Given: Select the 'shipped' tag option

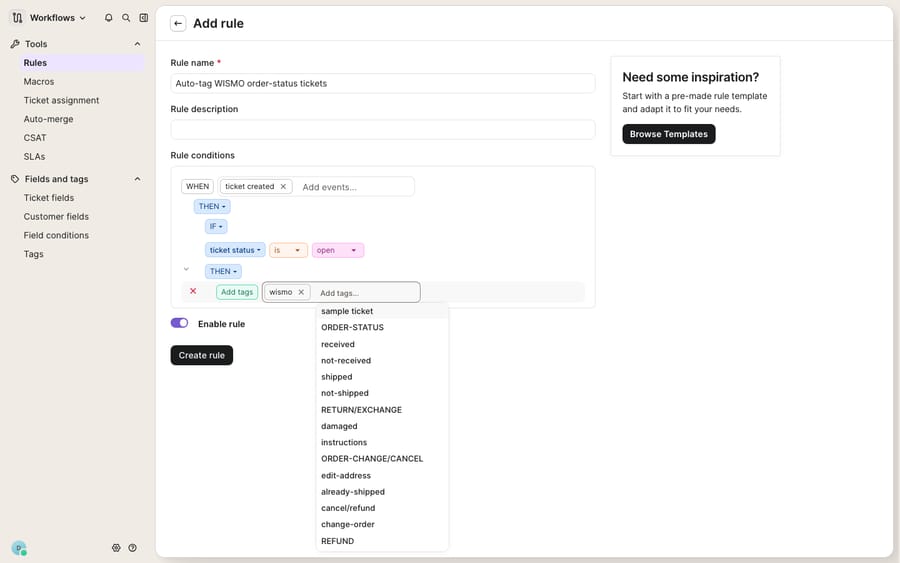Looking at the screenshot, I should (382, 377).
